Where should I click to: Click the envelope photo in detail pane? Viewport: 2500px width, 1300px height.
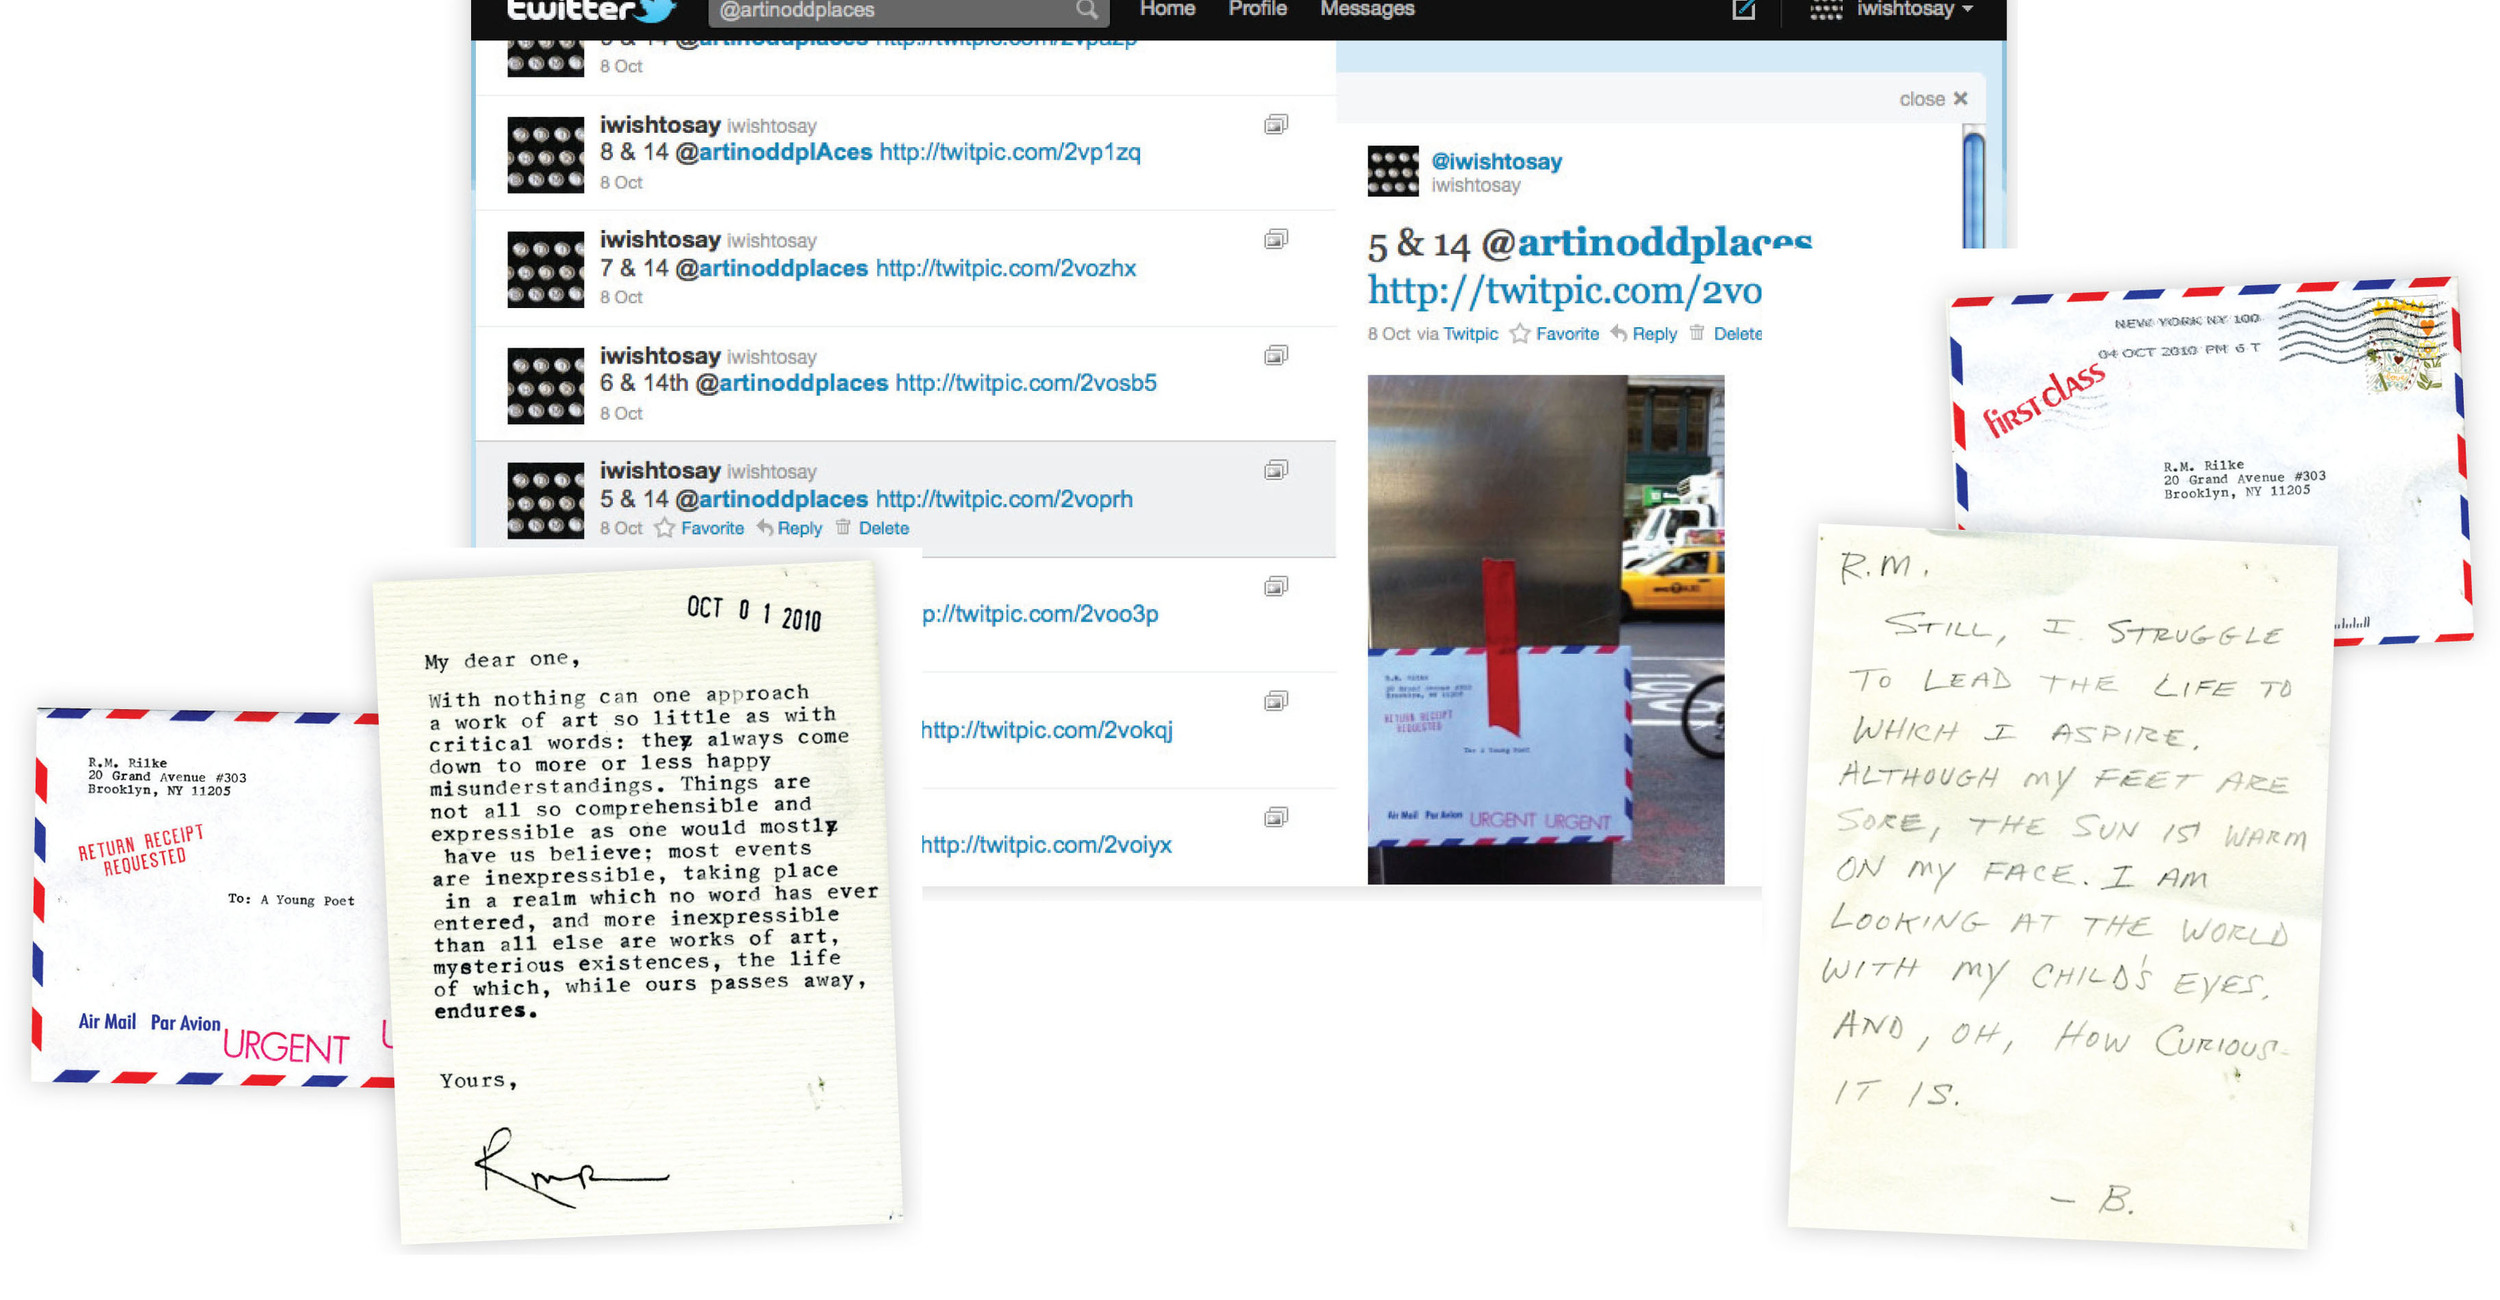click(1545, 630)
